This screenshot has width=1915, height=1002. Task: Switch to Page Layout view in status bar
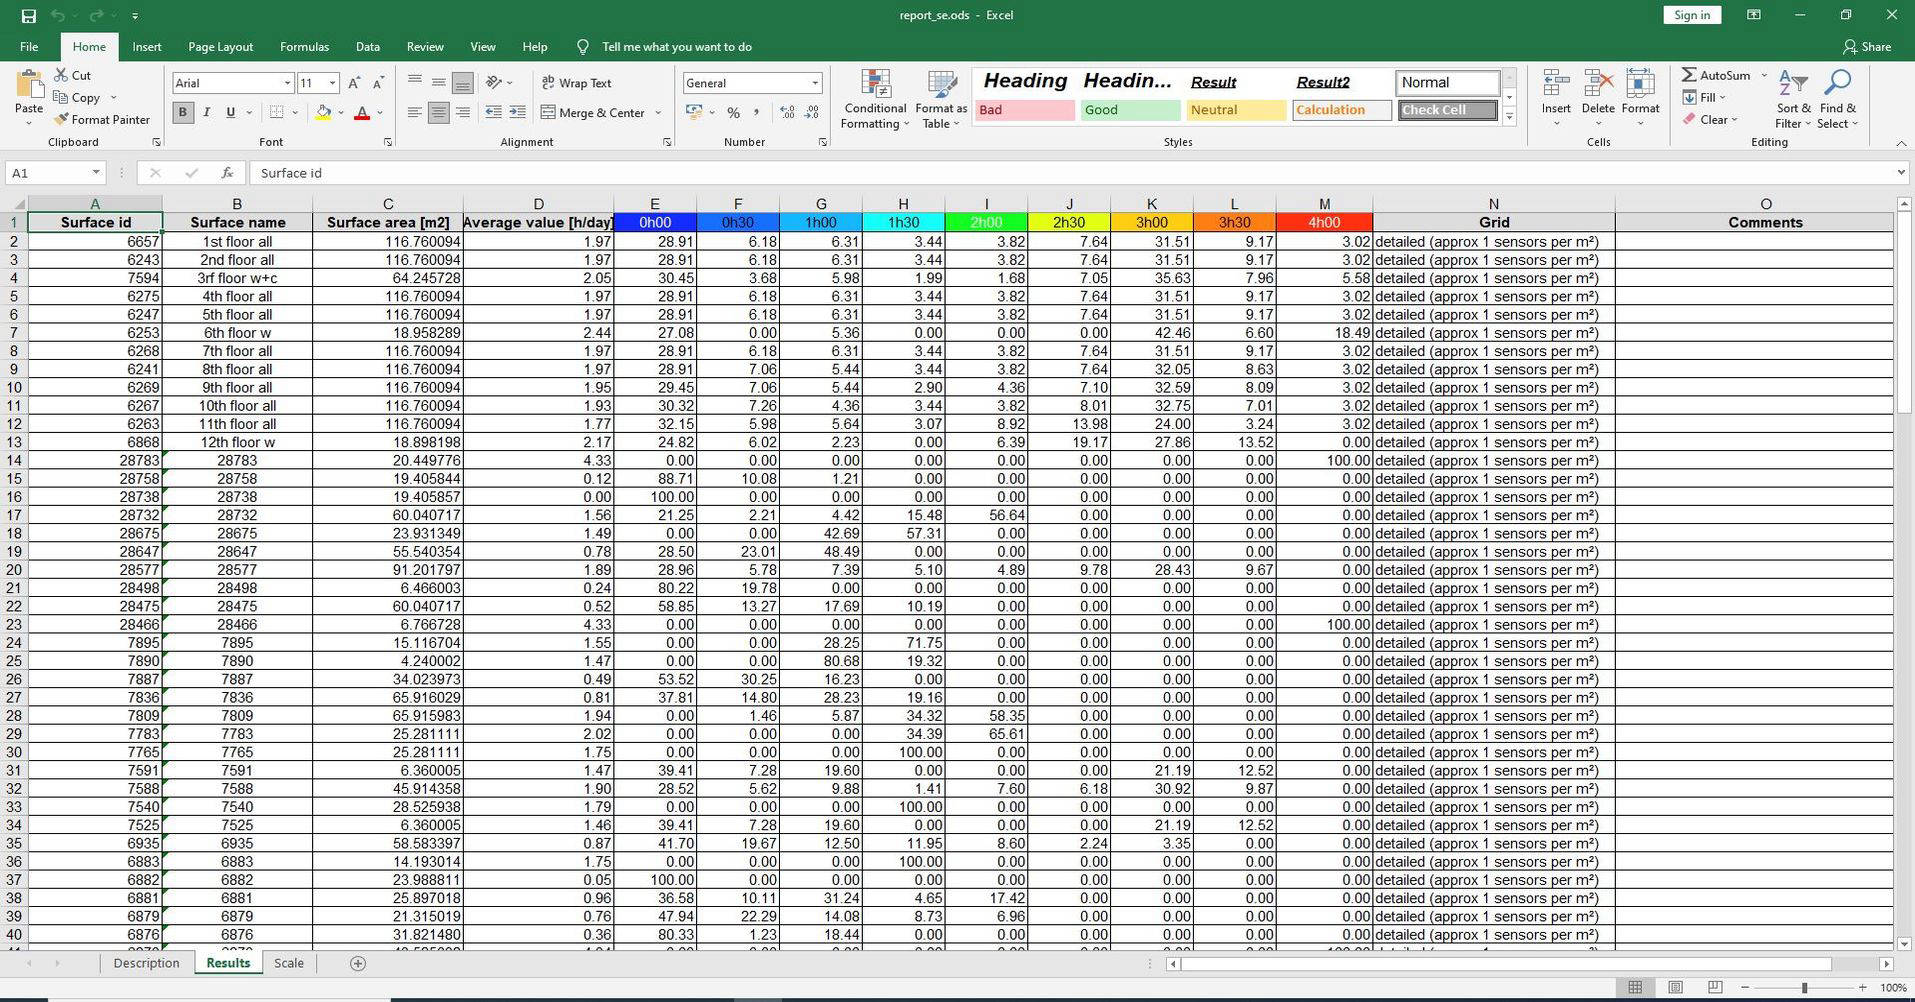pos(1675,987)
